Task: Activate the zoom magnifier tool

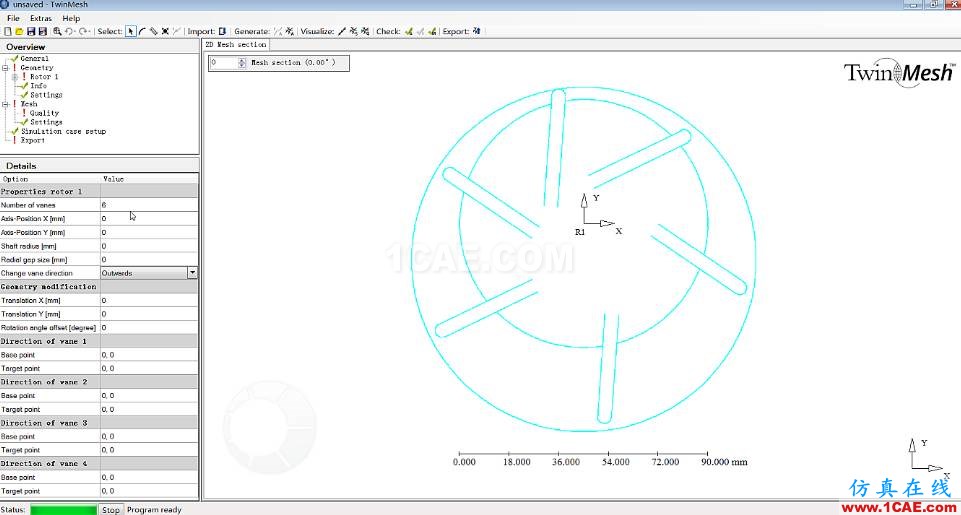Action: pos(57,31)
